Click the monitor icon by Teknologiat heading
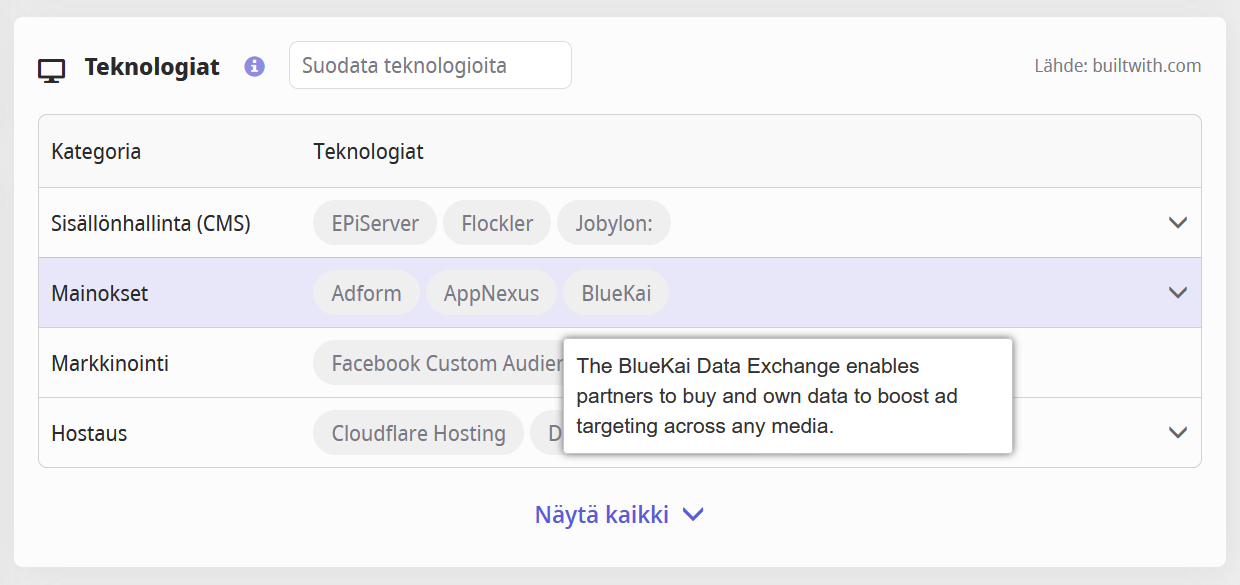 click(x=52, y=70)
